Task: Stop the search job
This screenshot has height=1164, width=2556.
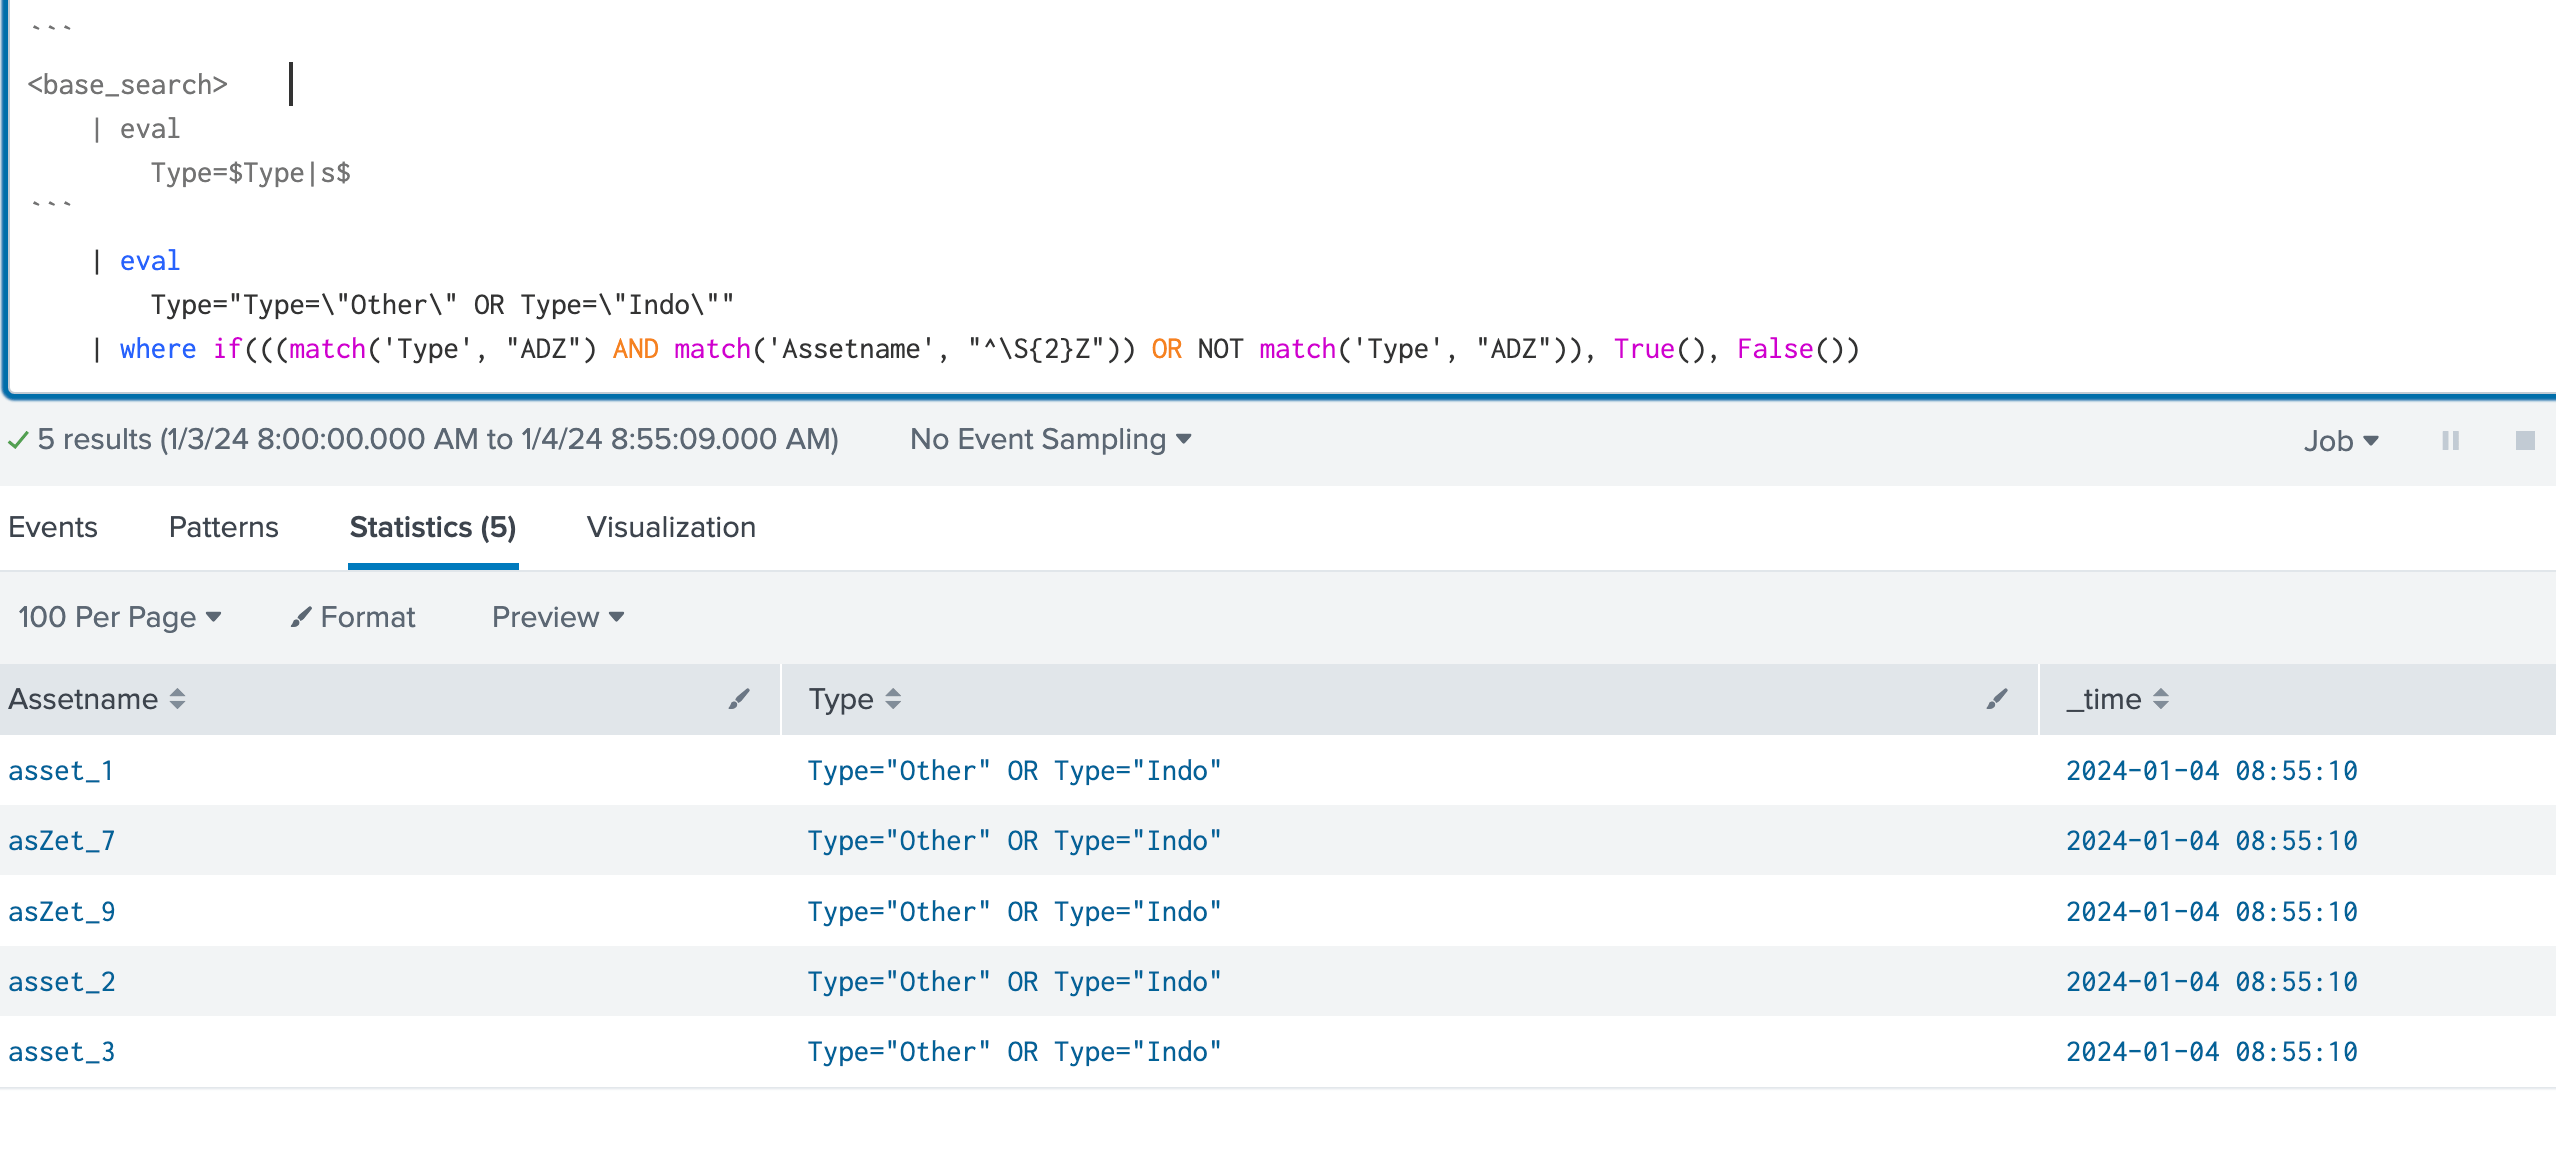Action: tap(2524, 440)
